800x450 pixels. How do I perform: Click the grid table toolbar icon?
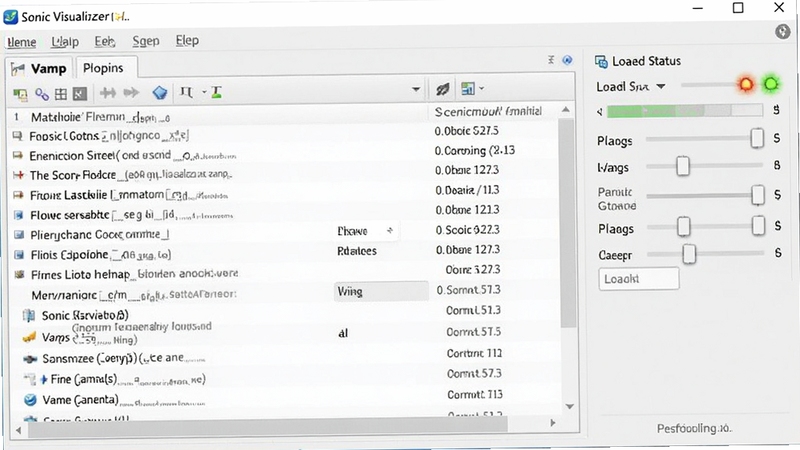[x=61, y=94]
